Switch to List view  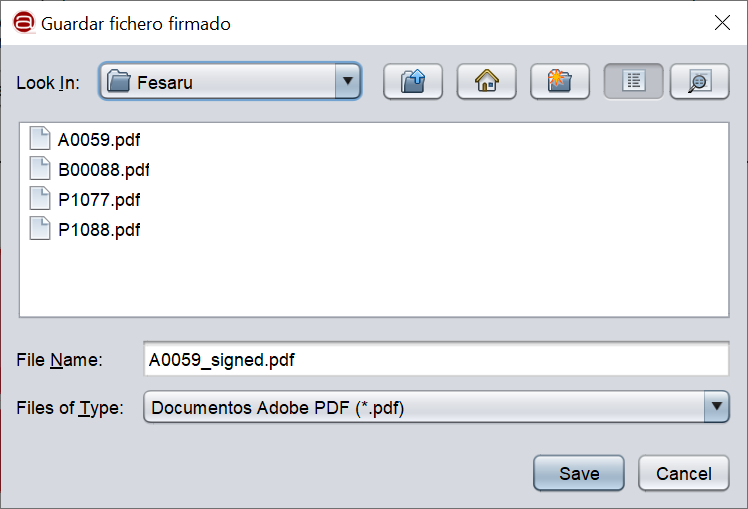pyautogui.click(x=633, y=82)
